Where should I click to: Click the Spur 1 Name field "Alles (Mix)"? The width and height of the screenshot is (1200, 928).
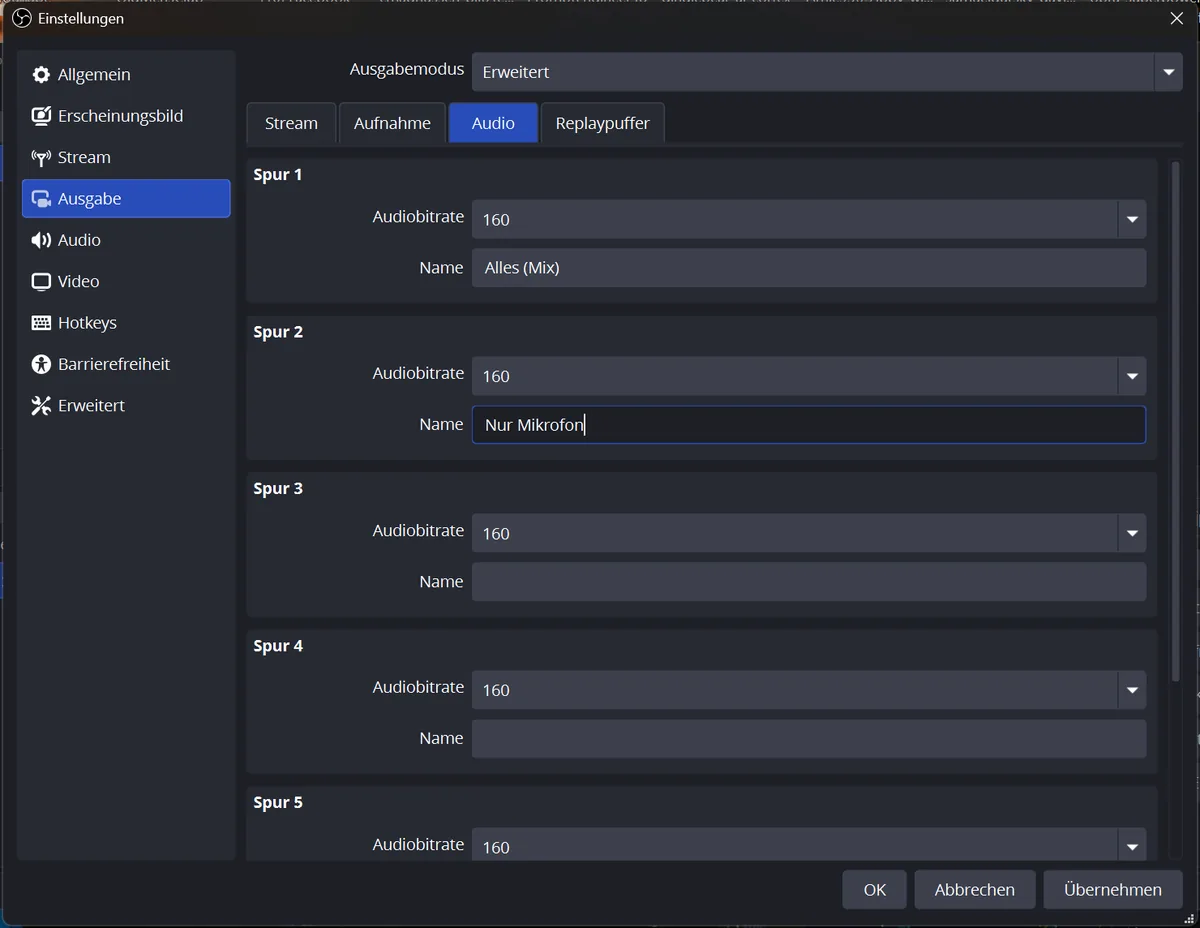(809, 268)
